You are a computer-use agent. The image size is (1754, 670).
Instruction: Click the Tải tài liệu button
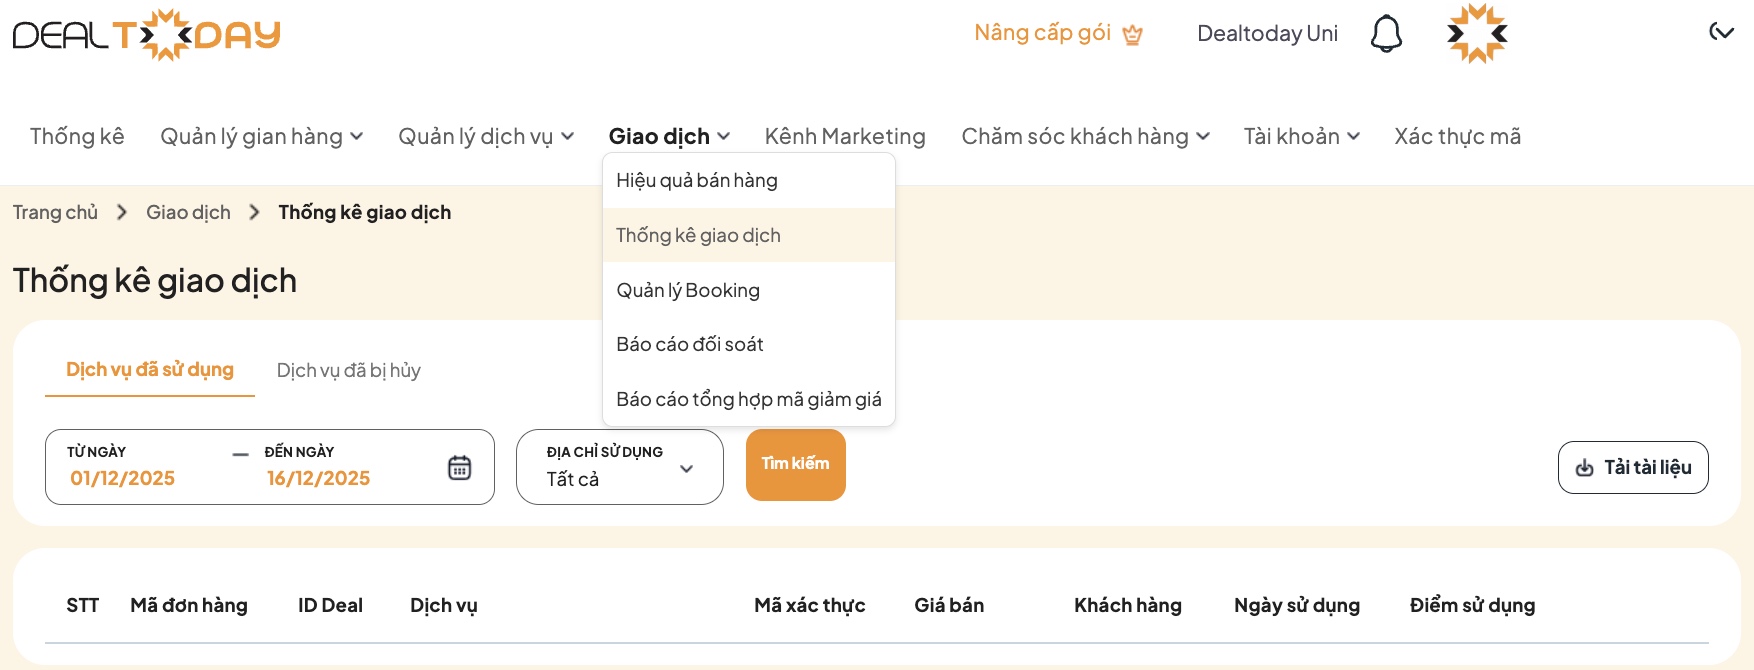[x=1633, y=467]
